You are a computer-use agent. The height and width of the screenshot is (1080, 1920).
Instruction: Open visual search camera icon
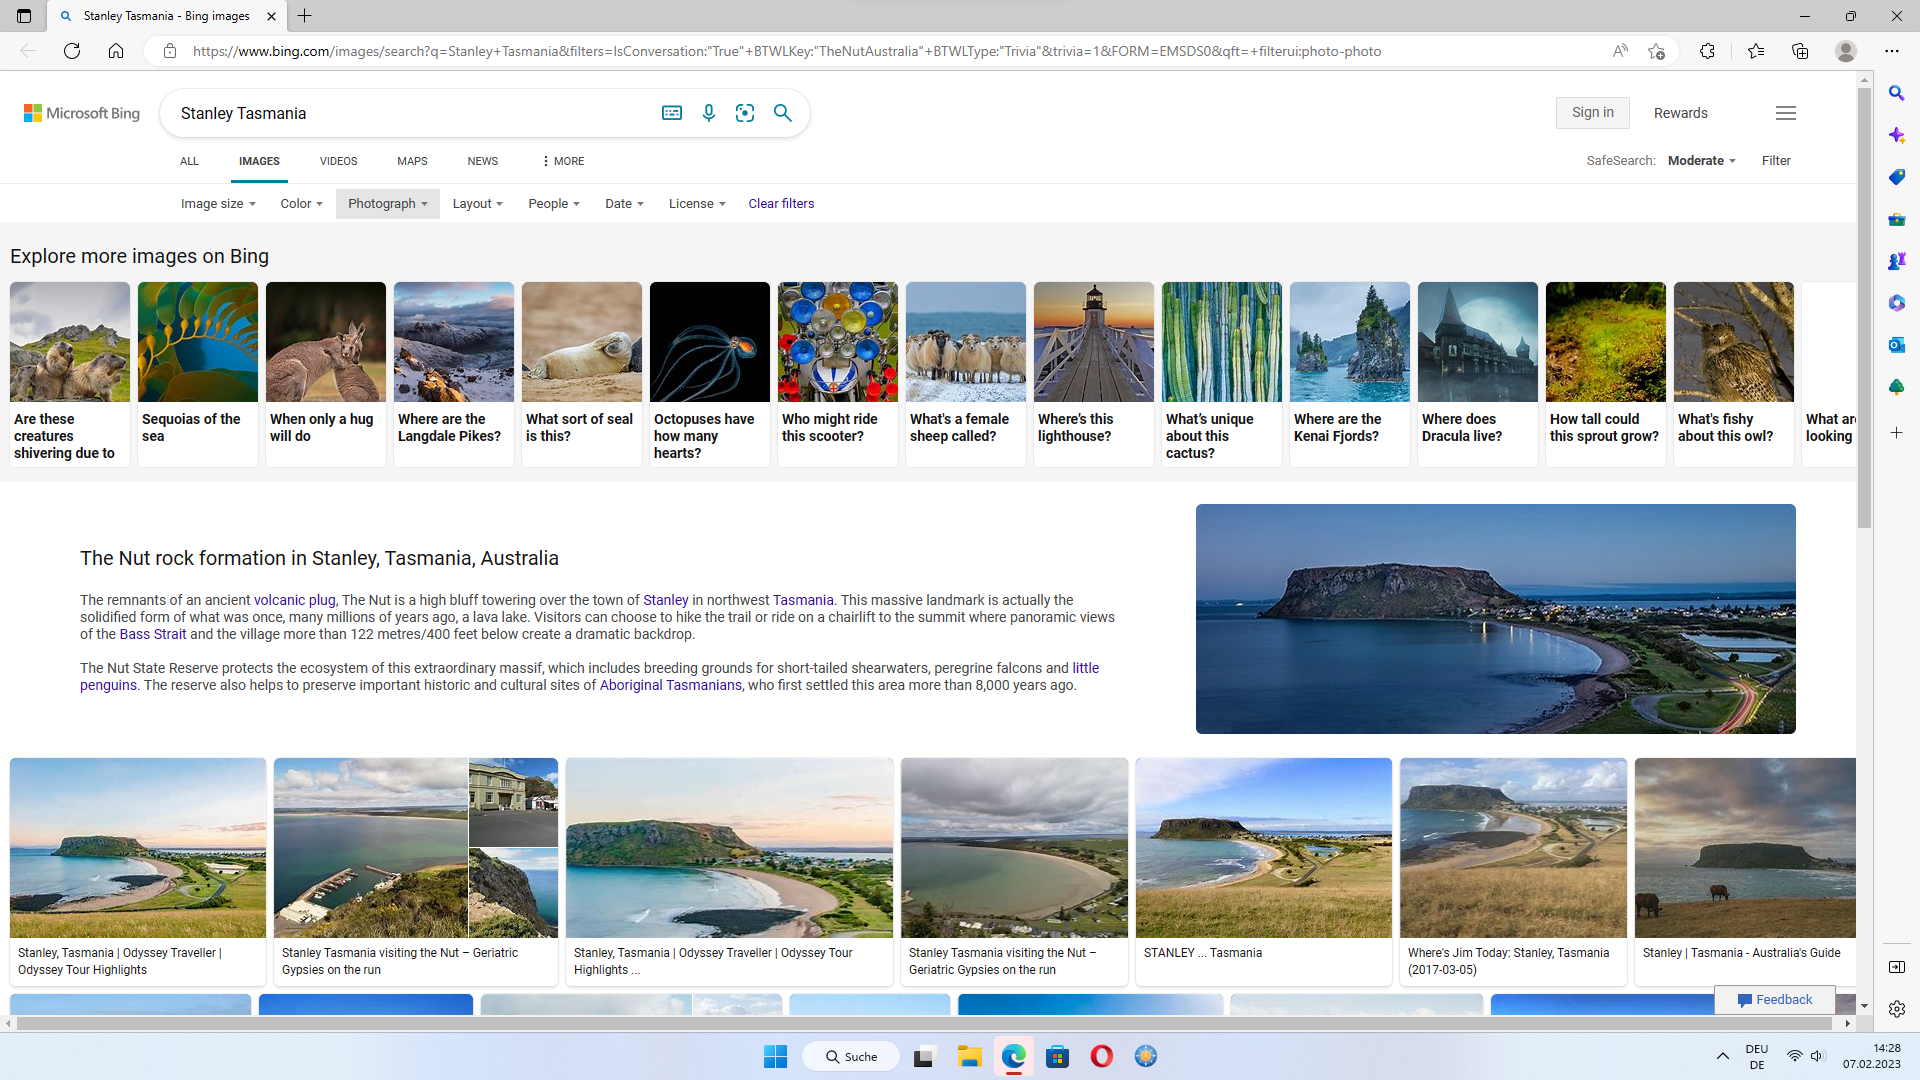pyautogui.click(x=745, y=113)
